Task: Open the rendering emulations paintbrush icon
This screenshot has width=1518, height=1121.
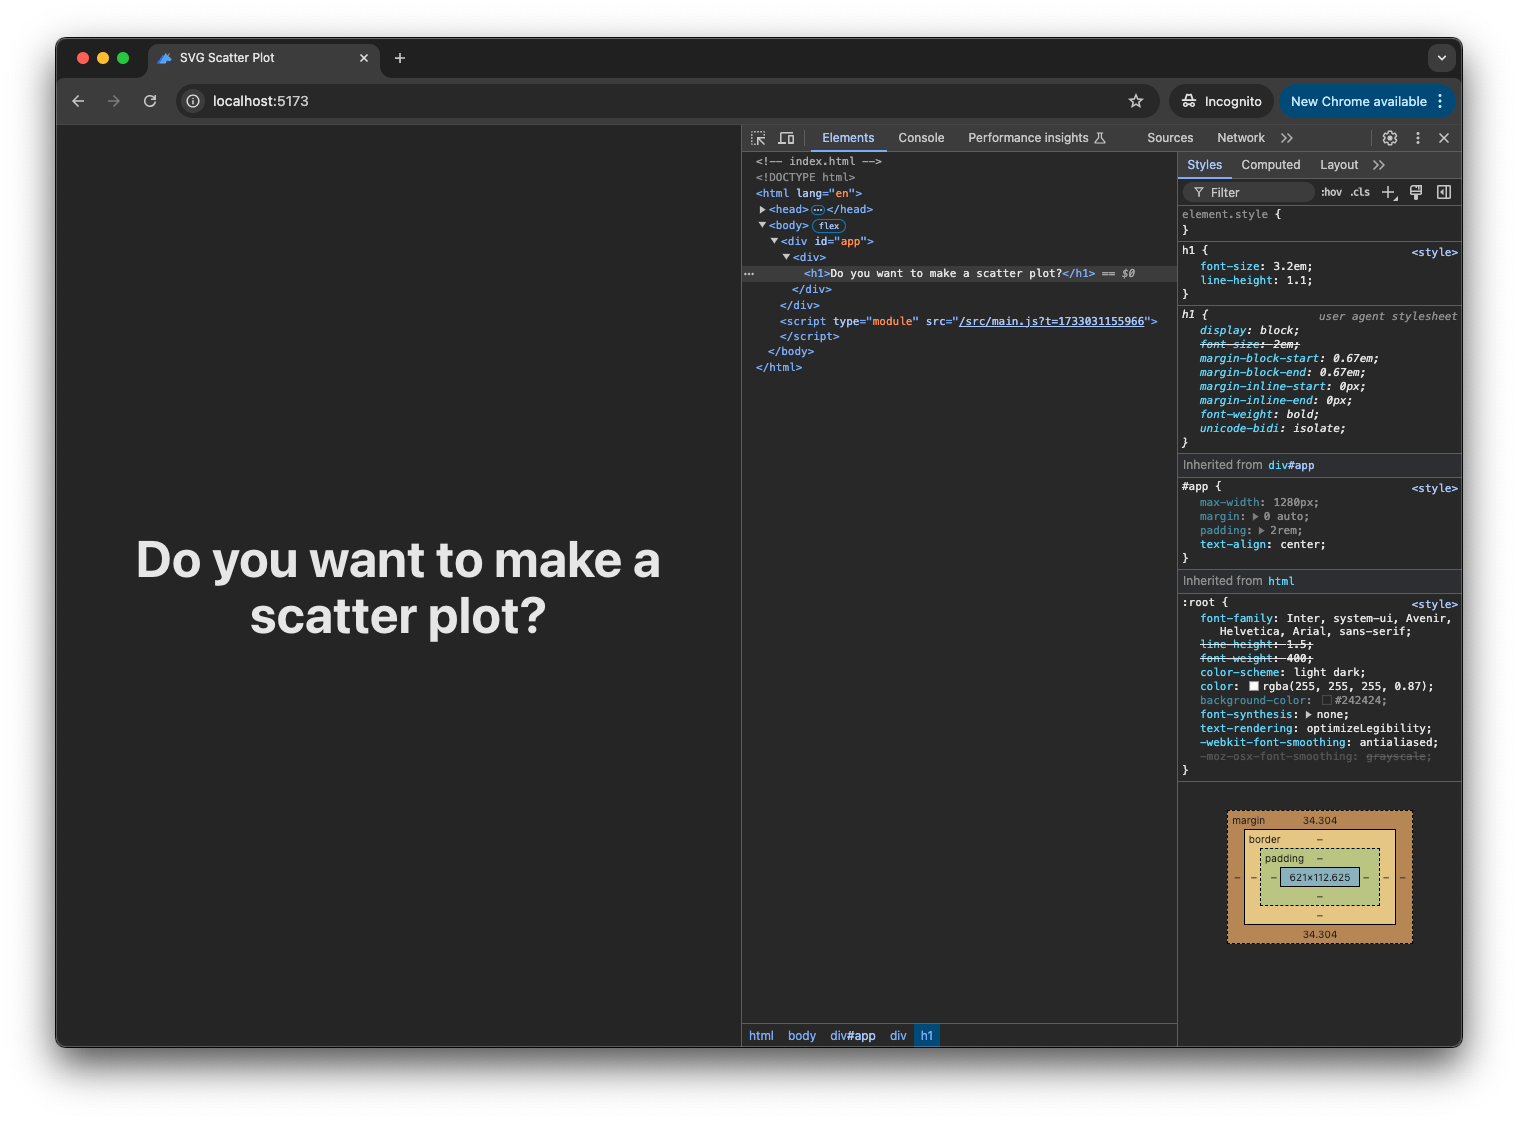Action: click(x=1416, y=192)
